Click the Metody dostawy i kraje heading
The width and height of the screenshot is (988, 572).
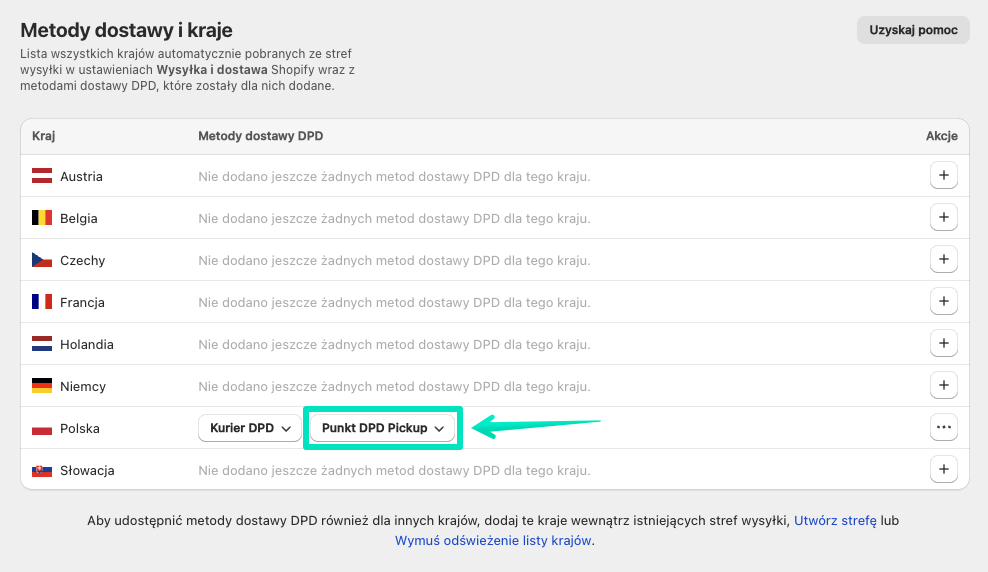(x=126, y=30)
